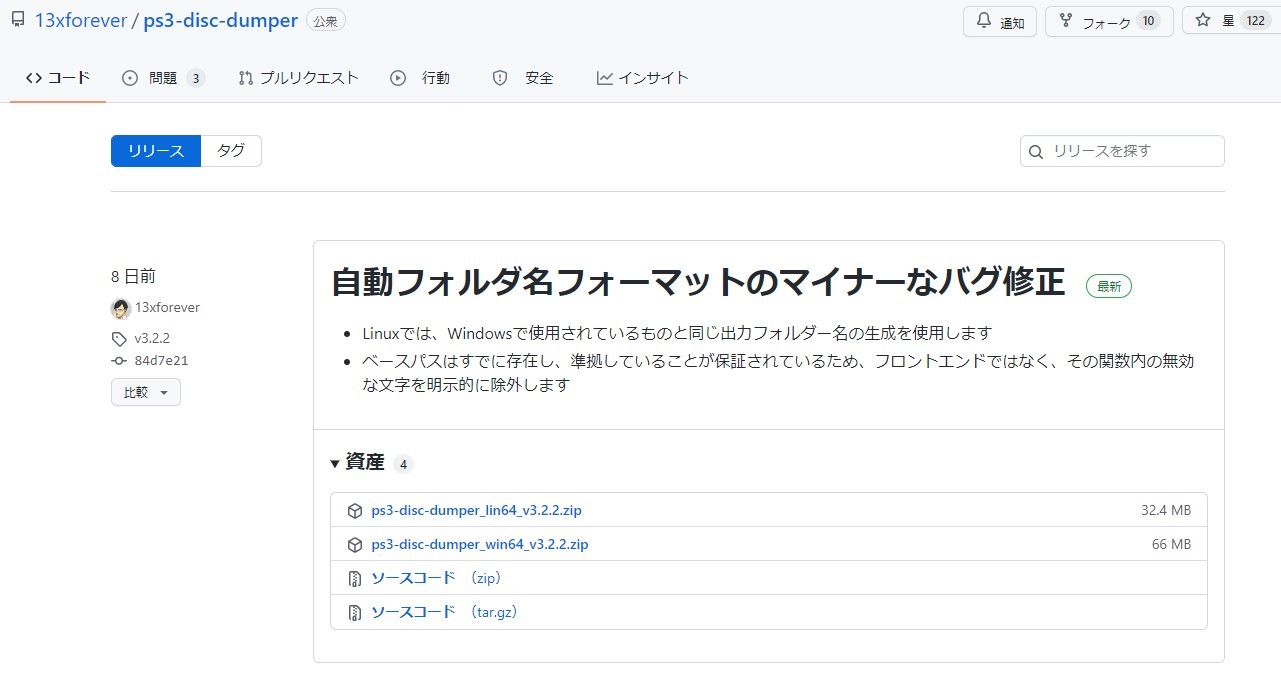The width and height of the screenshot is (1281, 695).
Task: Star the repository with 星 button
Action: [x=1231, y=21]
